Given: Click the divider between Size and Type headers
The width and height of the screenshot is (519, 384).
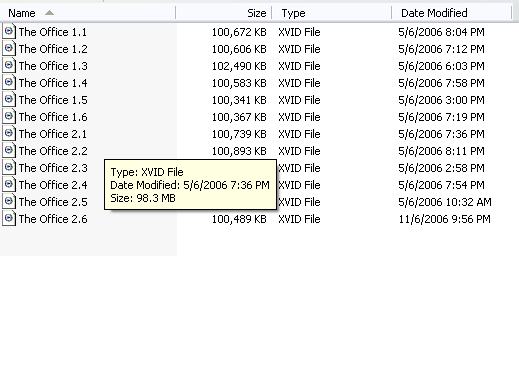Looking at the screenshot, I should point(272,13).
